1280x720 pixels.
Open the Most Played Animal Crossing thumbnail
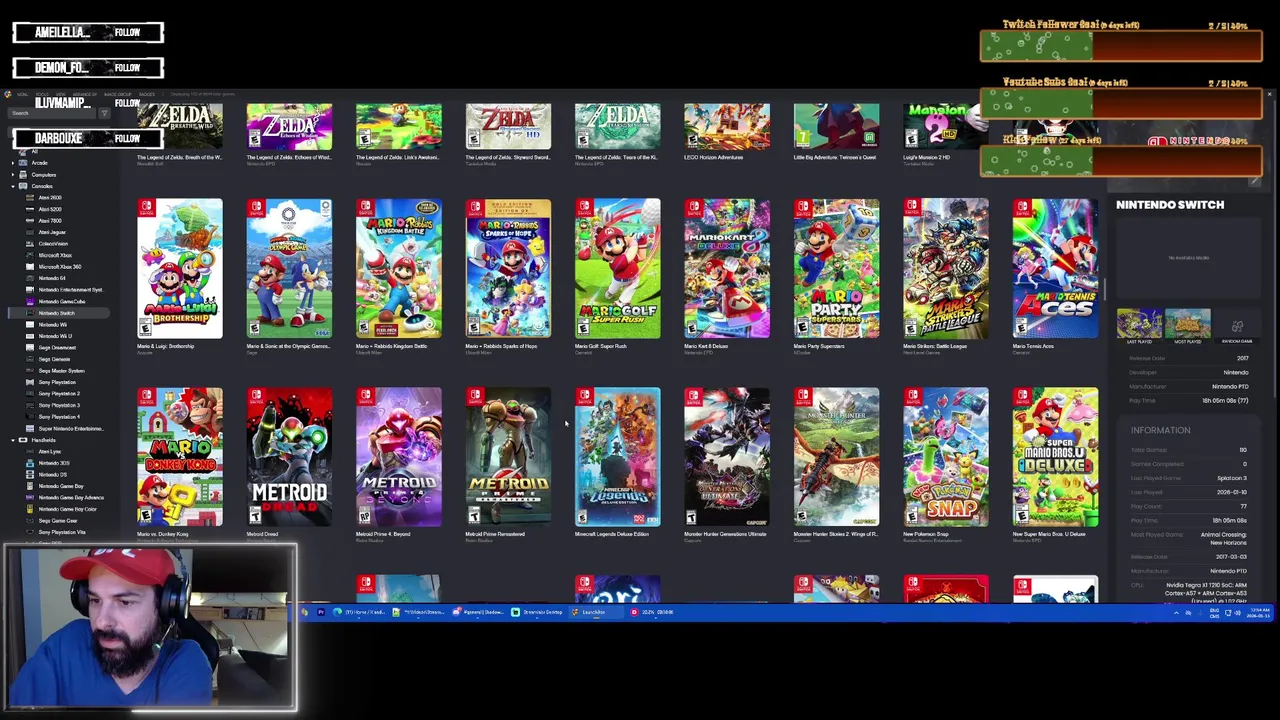(1188, 325)
